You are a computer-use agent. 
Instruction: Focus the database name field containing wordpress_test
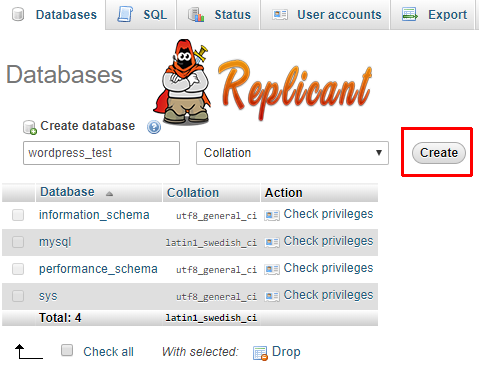[101, 153]
